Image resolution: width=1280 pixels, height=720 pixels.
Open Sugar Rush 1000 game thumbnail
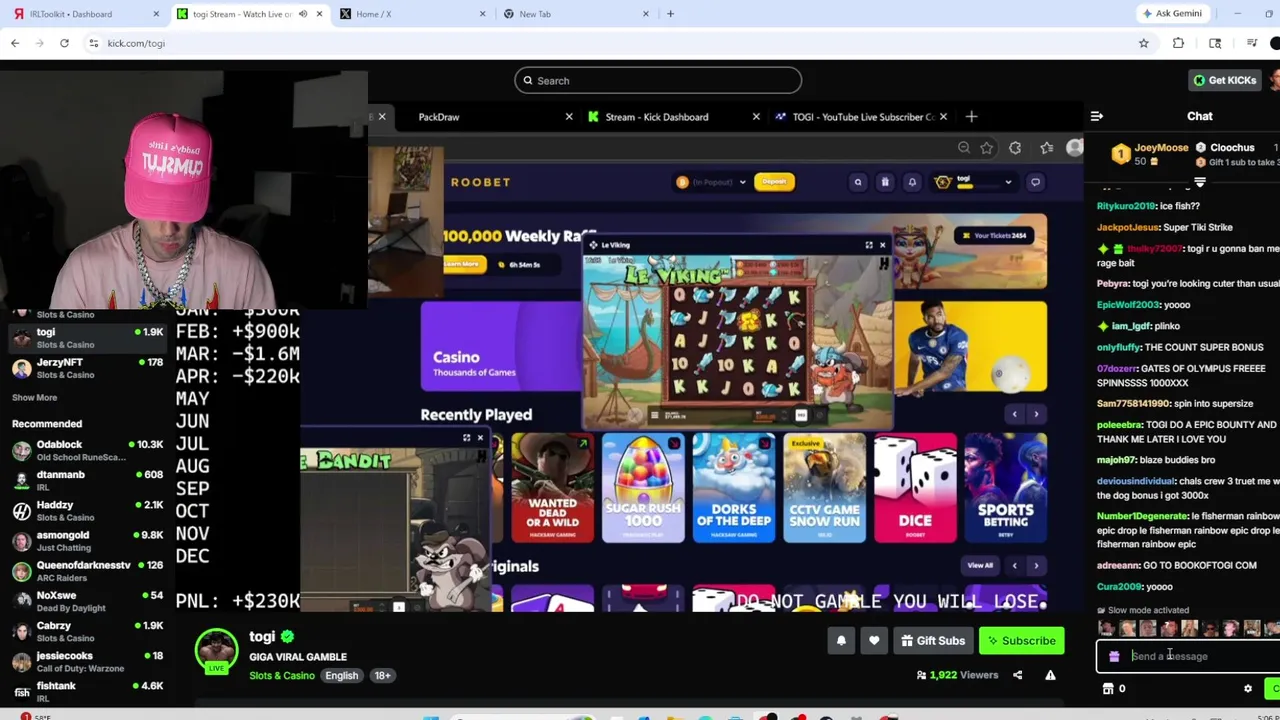[643, 488]
